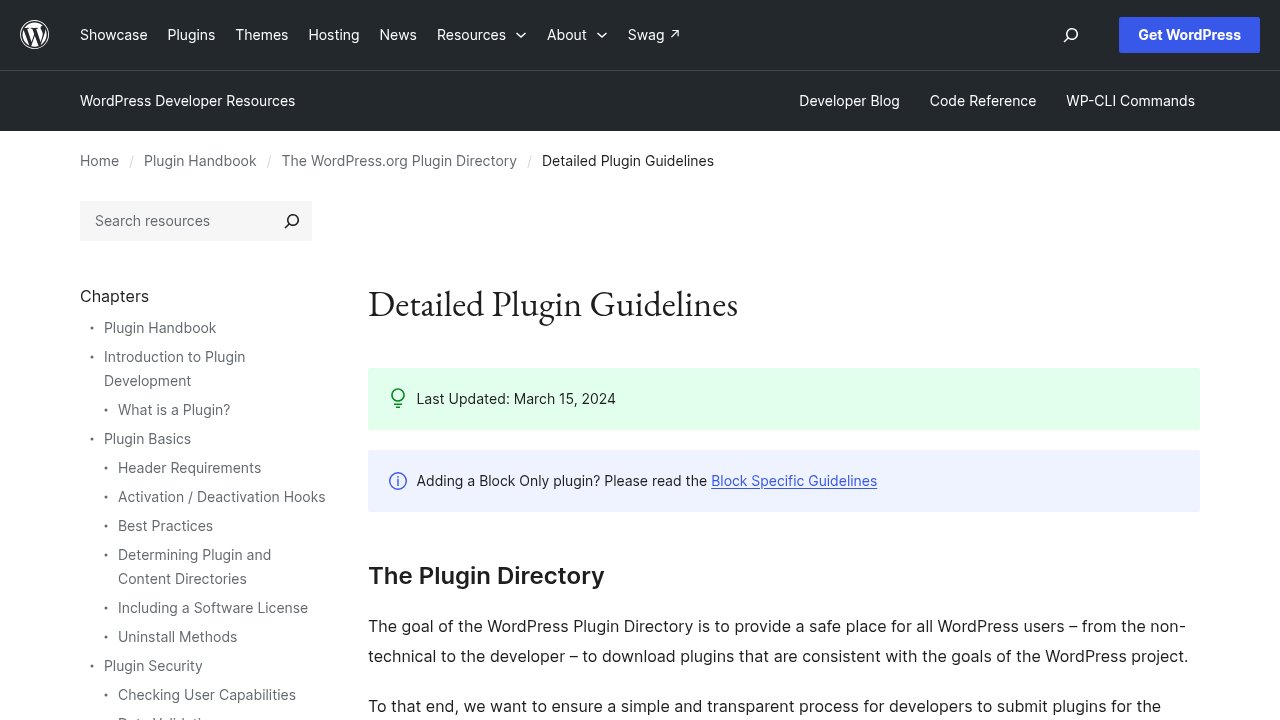Open the Showcase menu item
The image size is (1280, 720).
point(114,35)
